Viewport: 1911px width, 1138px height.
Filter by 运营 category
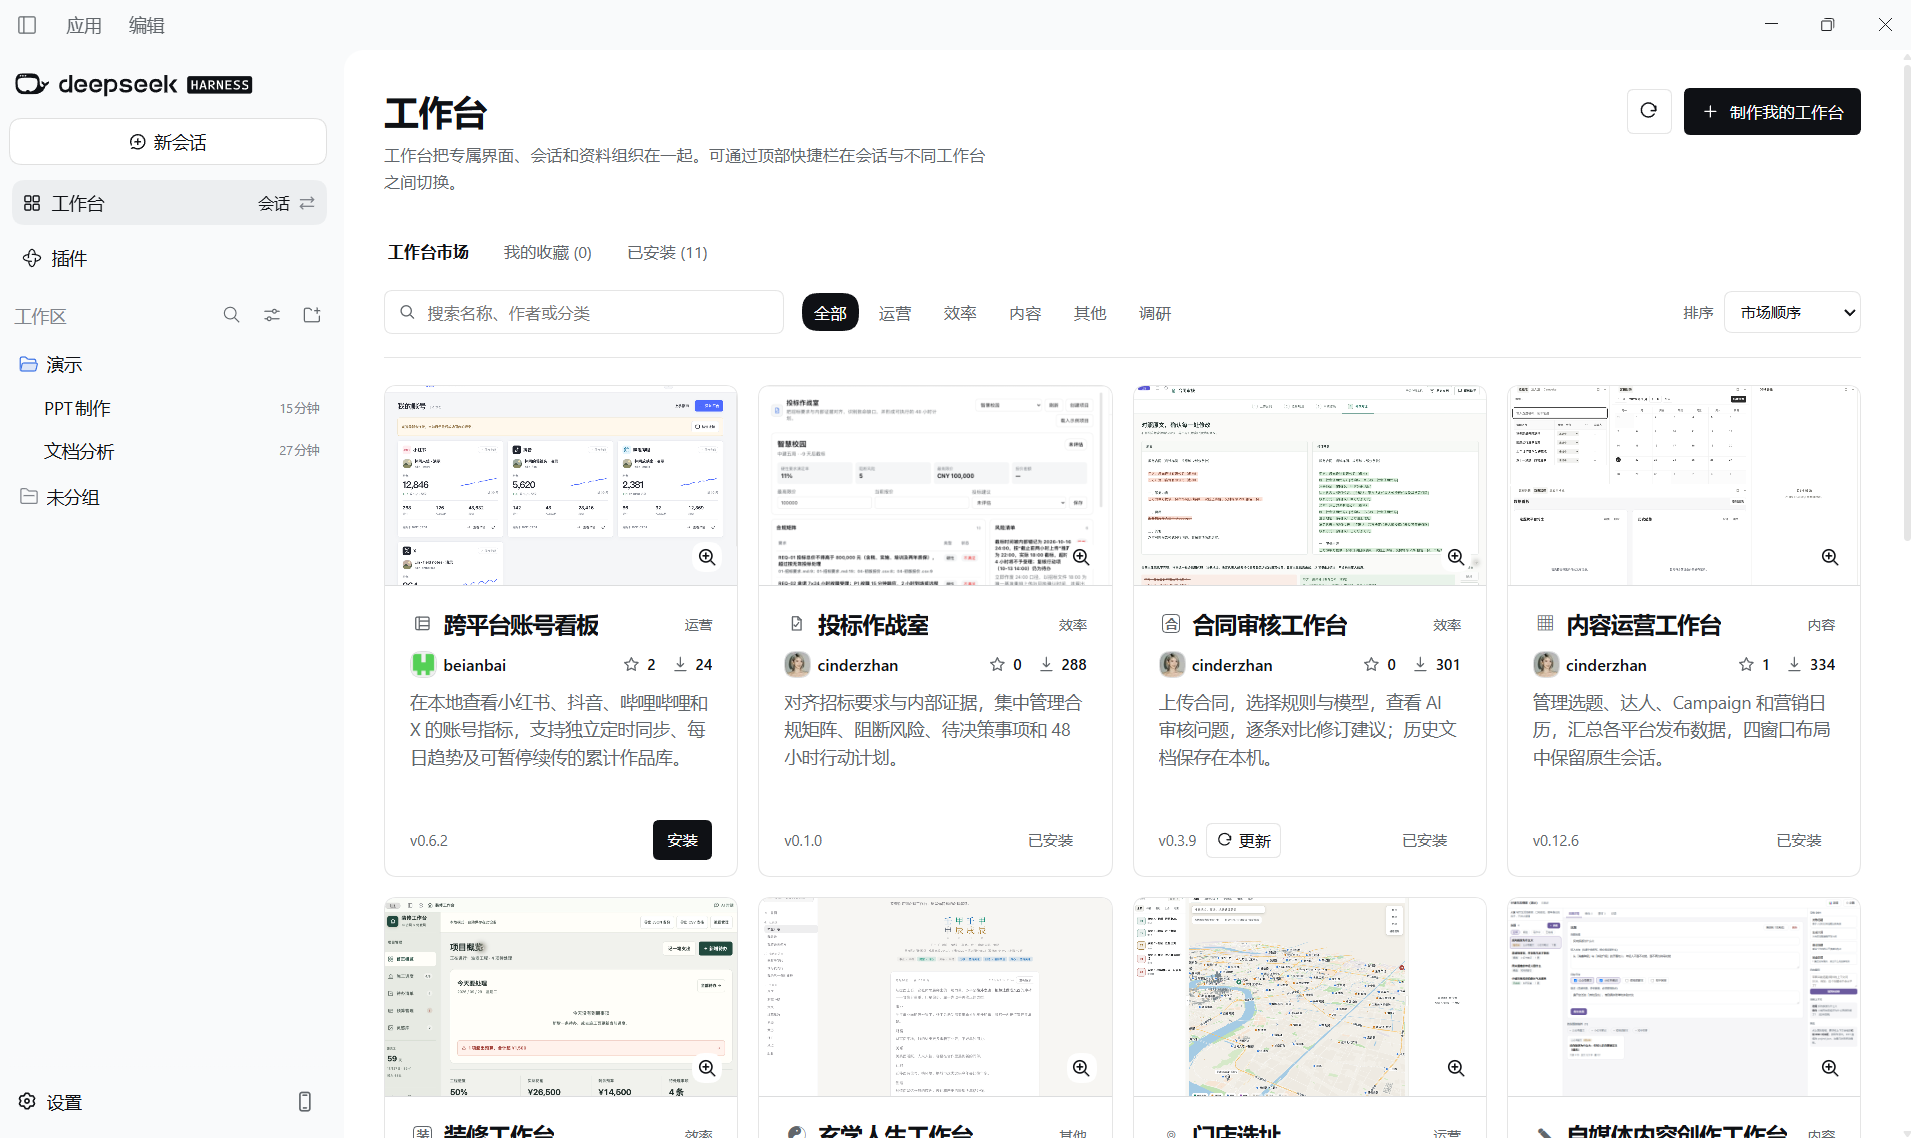pos(895,313)
